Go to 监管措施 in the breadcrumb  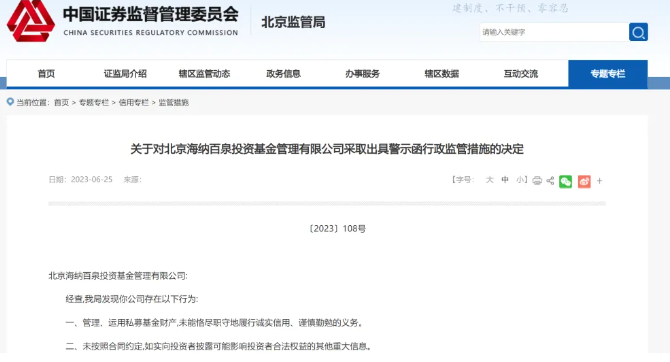coord(173,102)
